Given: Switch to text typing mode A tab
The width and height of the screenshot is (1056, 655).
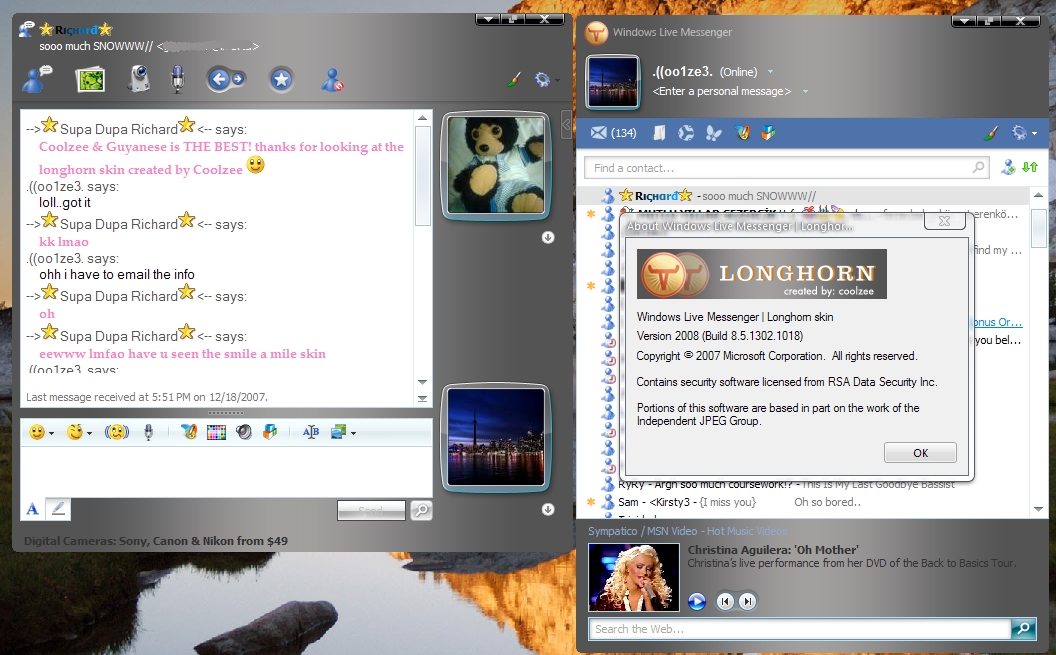Looking at the screenshot, I should point(32,510).
